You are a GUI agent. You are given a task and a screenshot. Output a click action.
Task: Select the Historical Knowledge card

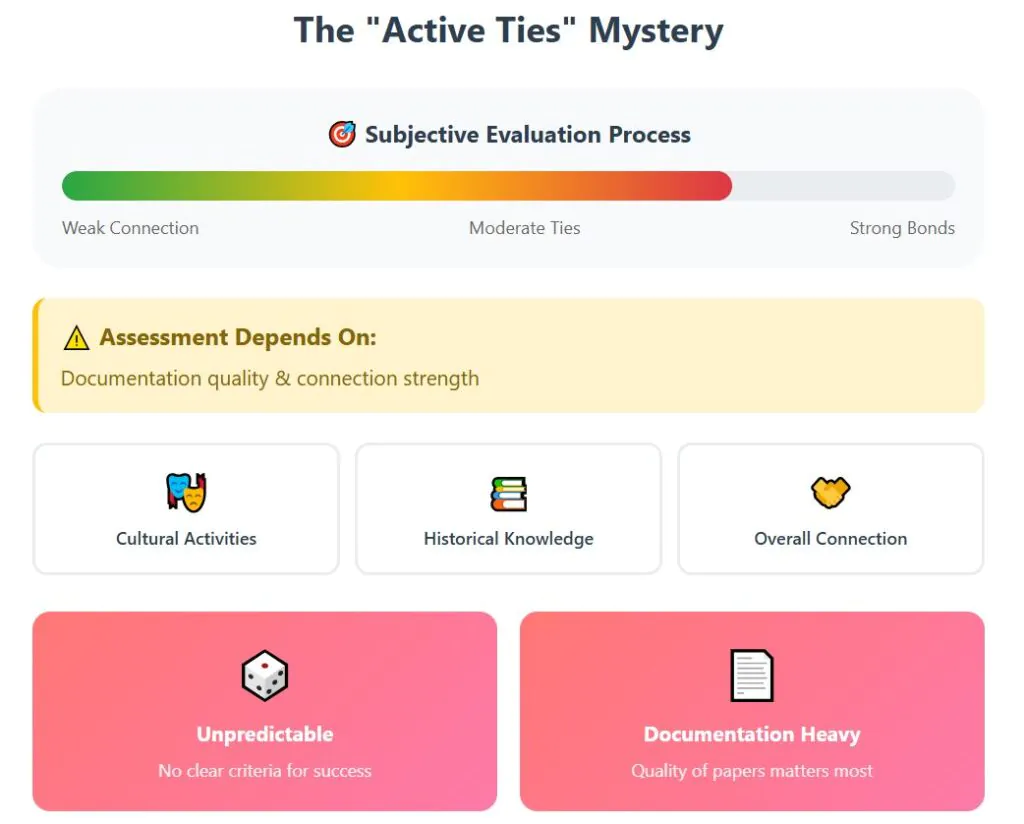click(x=508, y=510)
